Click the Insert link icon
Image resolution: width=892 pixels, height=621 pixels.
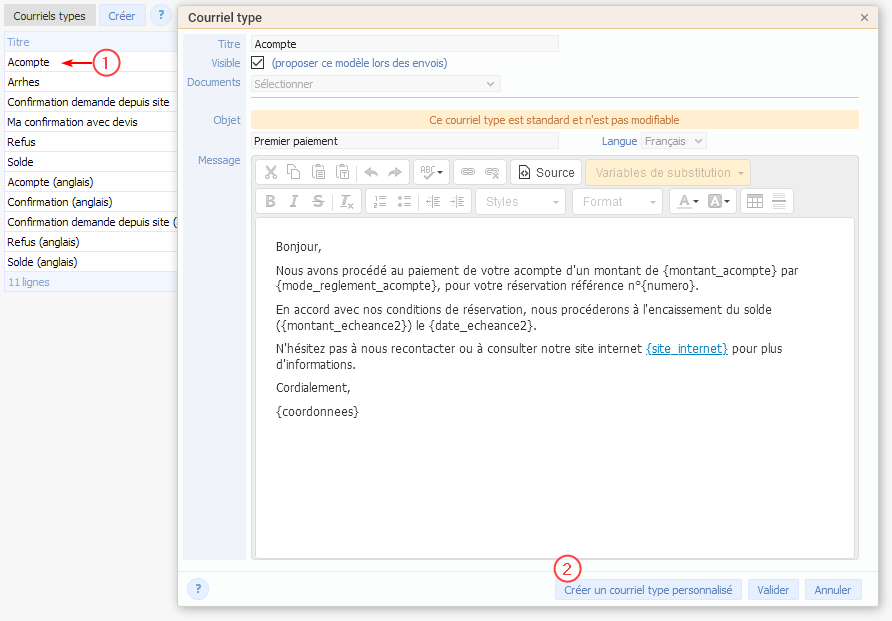(466, 172)
